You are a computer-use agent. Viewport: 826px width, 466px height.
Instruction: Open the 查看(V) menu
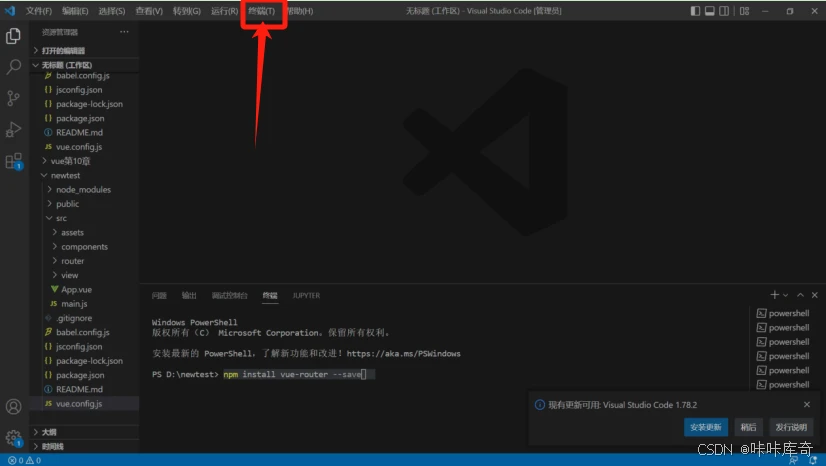tap(149, 11)
